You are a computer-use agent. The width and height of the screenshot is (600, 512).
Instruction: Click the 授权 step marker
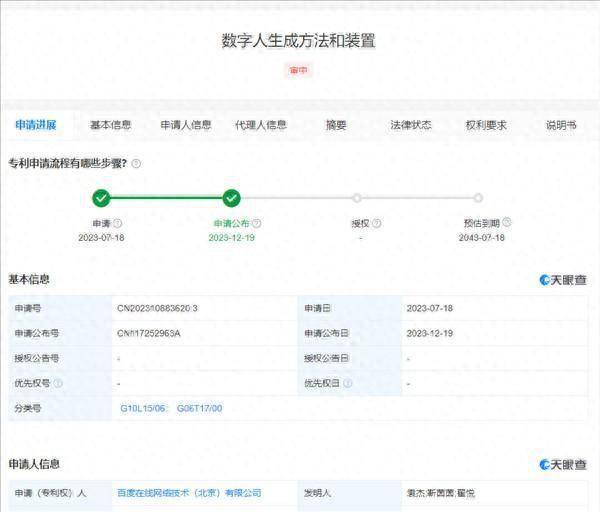(357, 198)
